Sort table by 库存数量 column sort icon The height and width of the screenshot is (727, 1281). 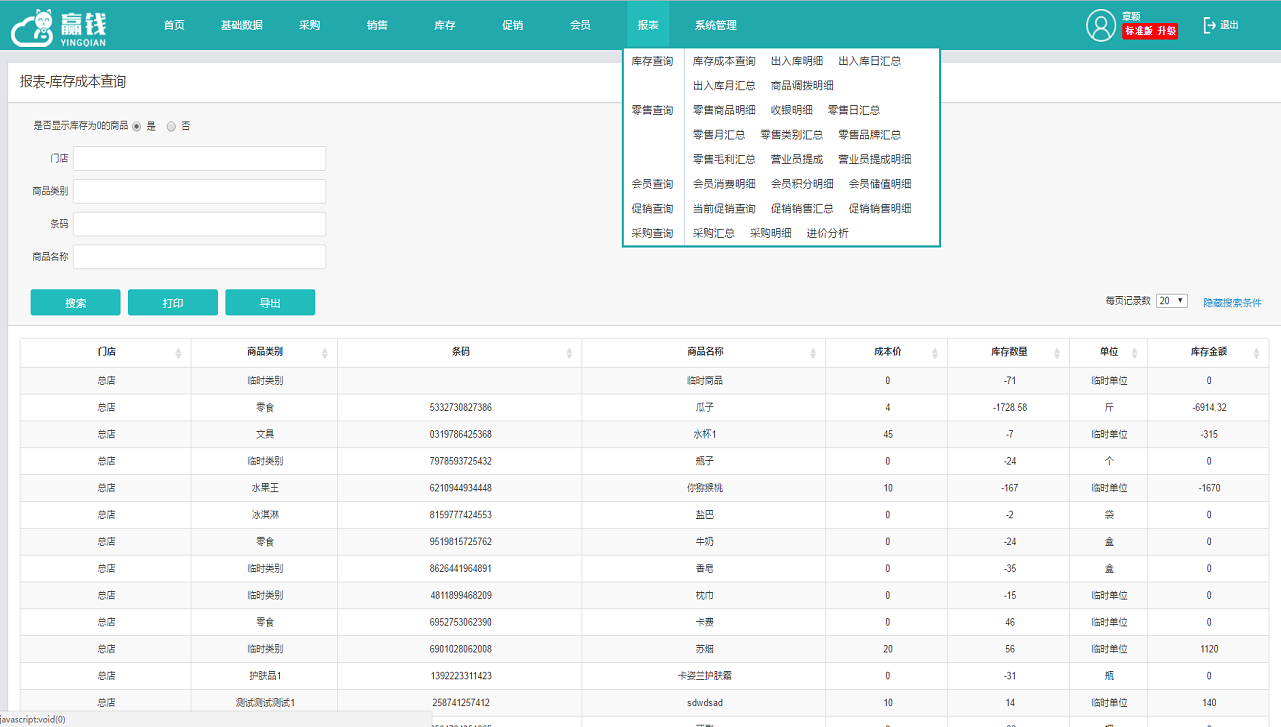click(x=1057, y=353)
